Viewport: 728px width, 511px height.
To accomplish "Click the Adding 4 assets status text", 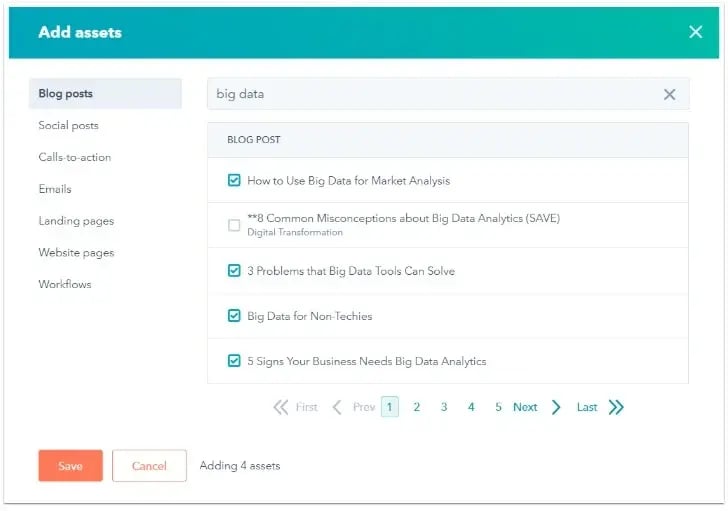I will (x=240, y=466).
